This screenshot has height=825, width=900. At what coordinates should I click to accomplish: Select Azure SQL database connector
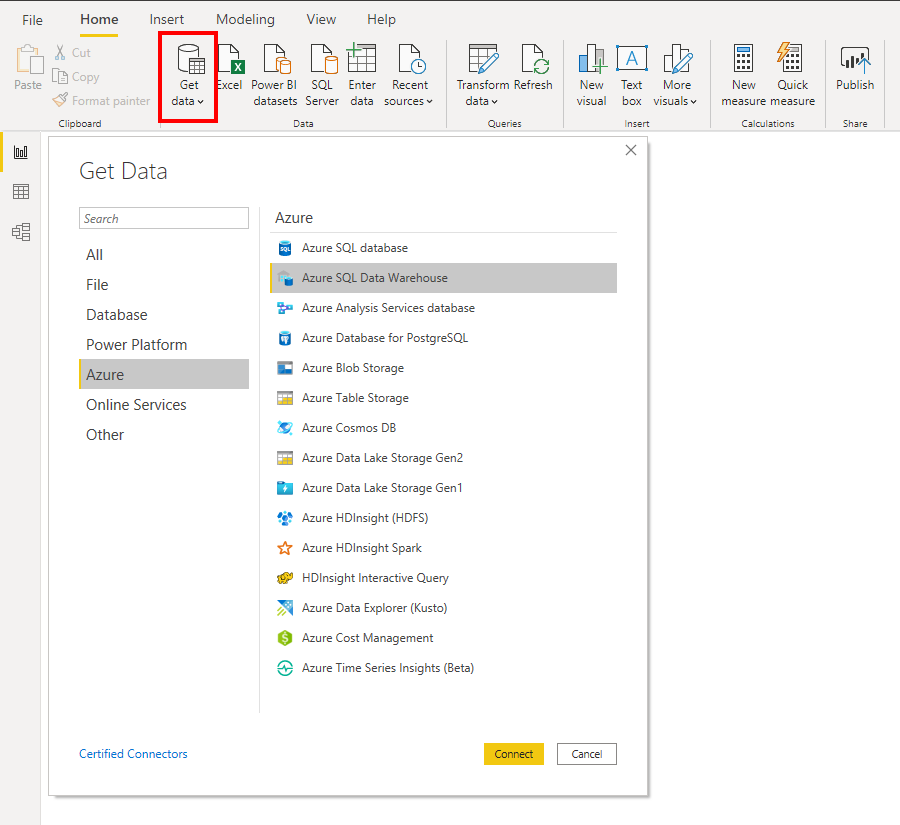click(443, 248)
